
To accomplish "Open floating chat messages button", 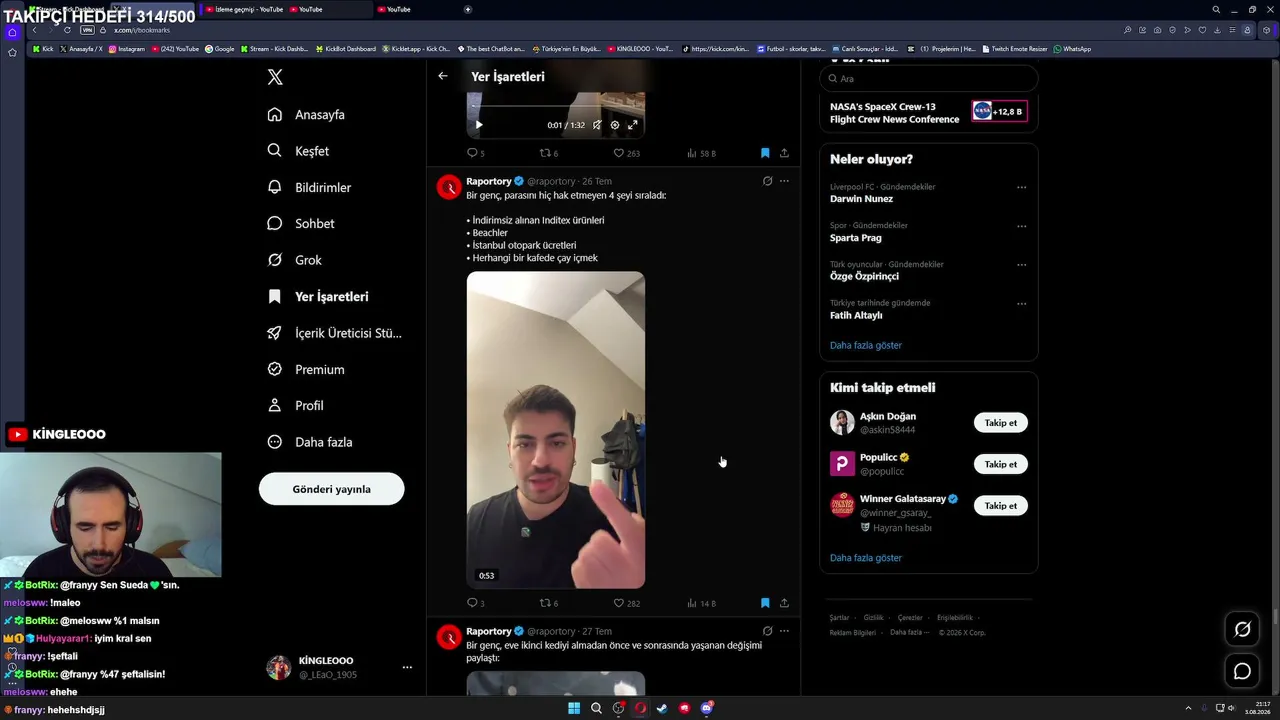I will pyautogui.click(x=1242, y=671).
